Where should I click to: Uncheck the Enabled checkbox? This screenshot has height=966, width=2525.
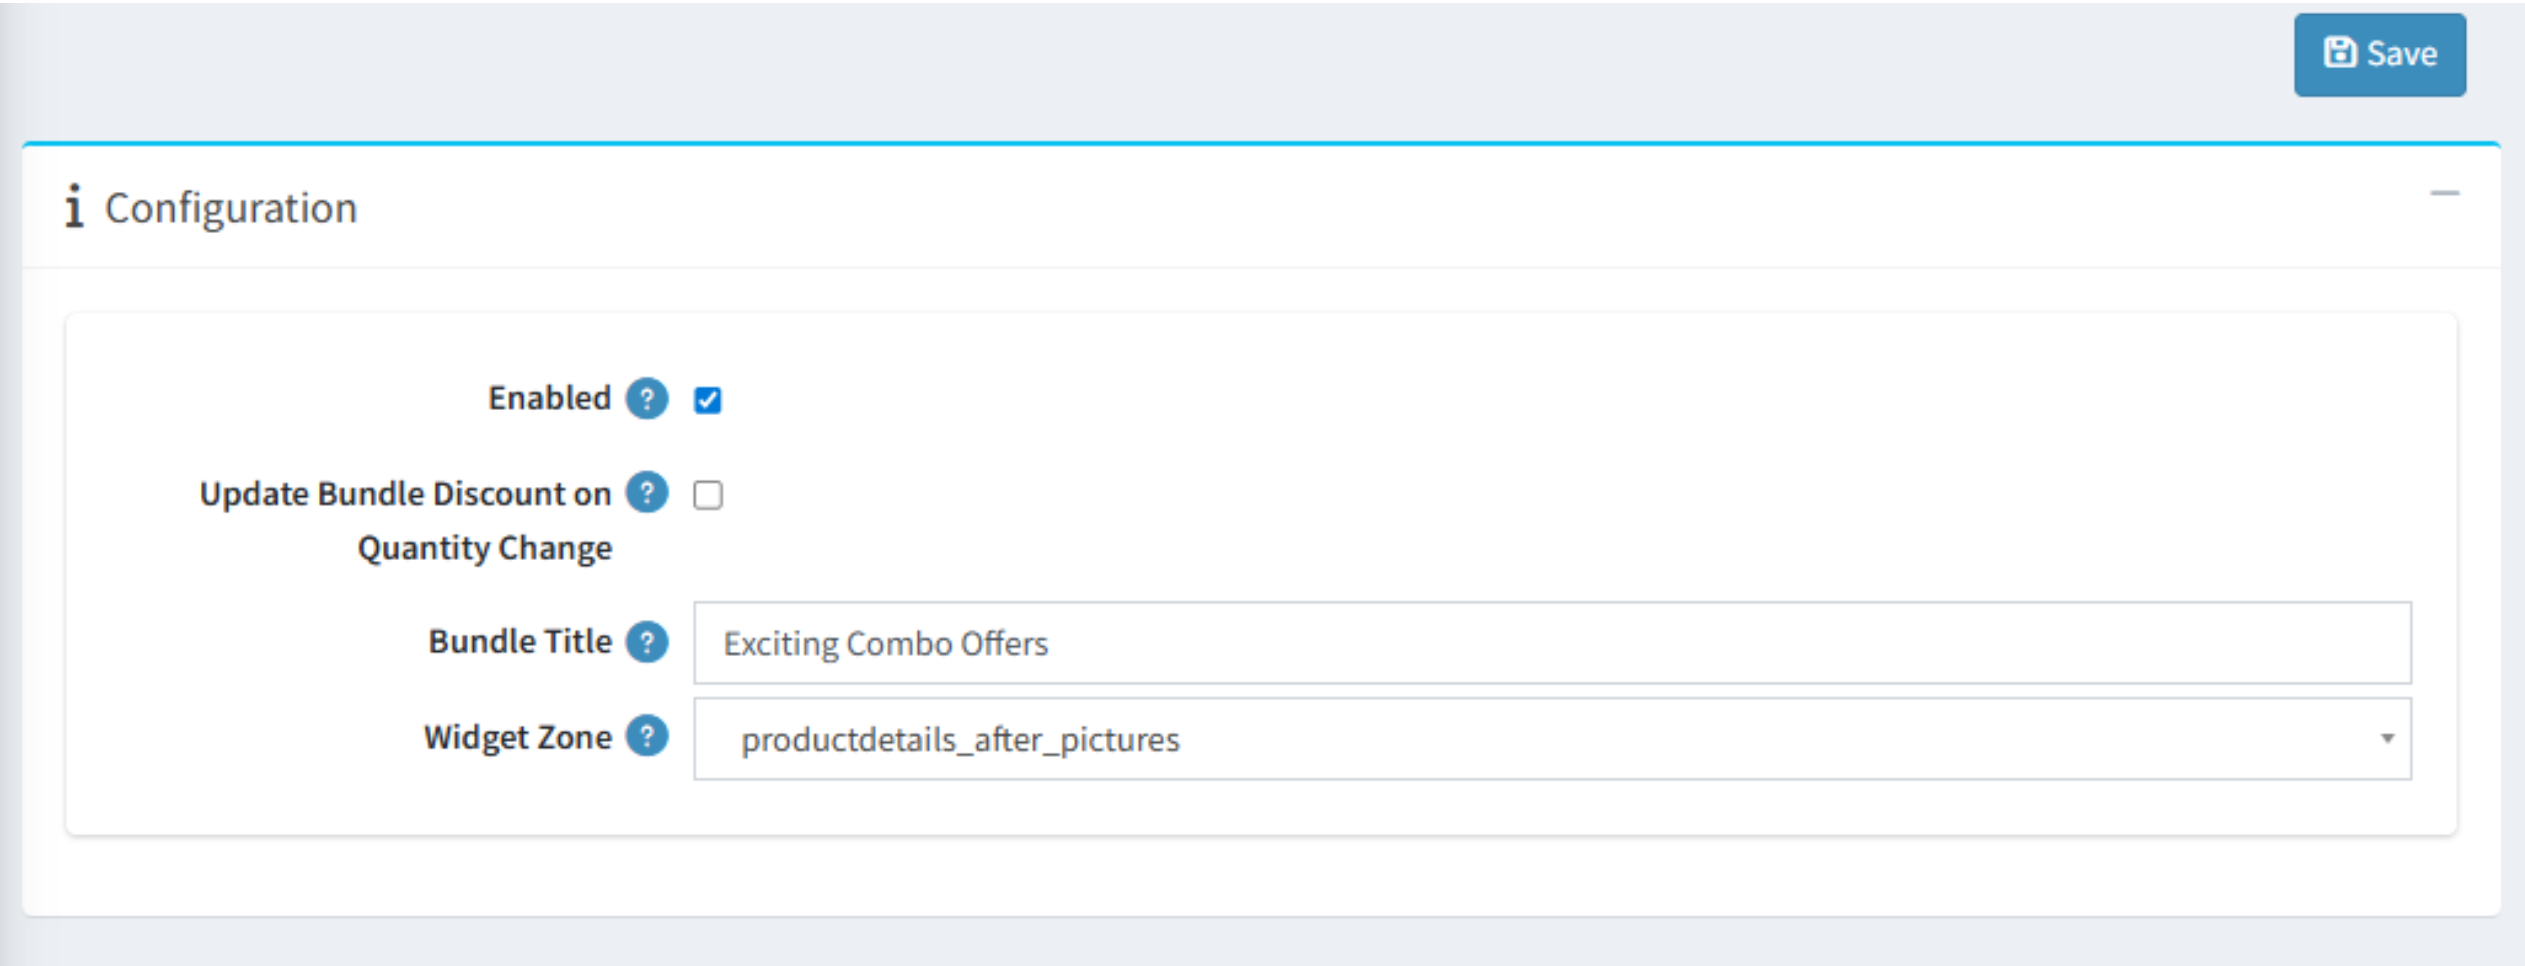(x=708, y=400)
